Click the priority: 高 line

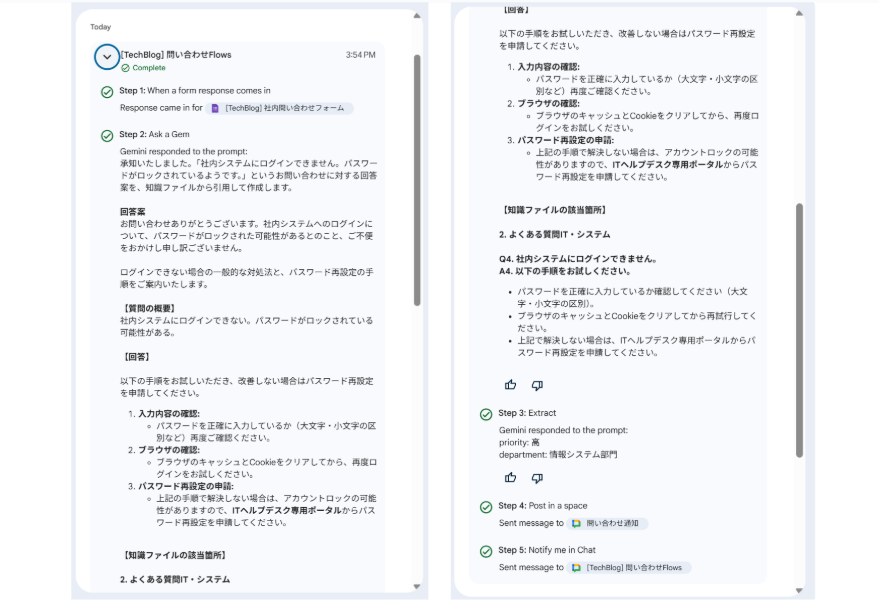coord(520,442)
